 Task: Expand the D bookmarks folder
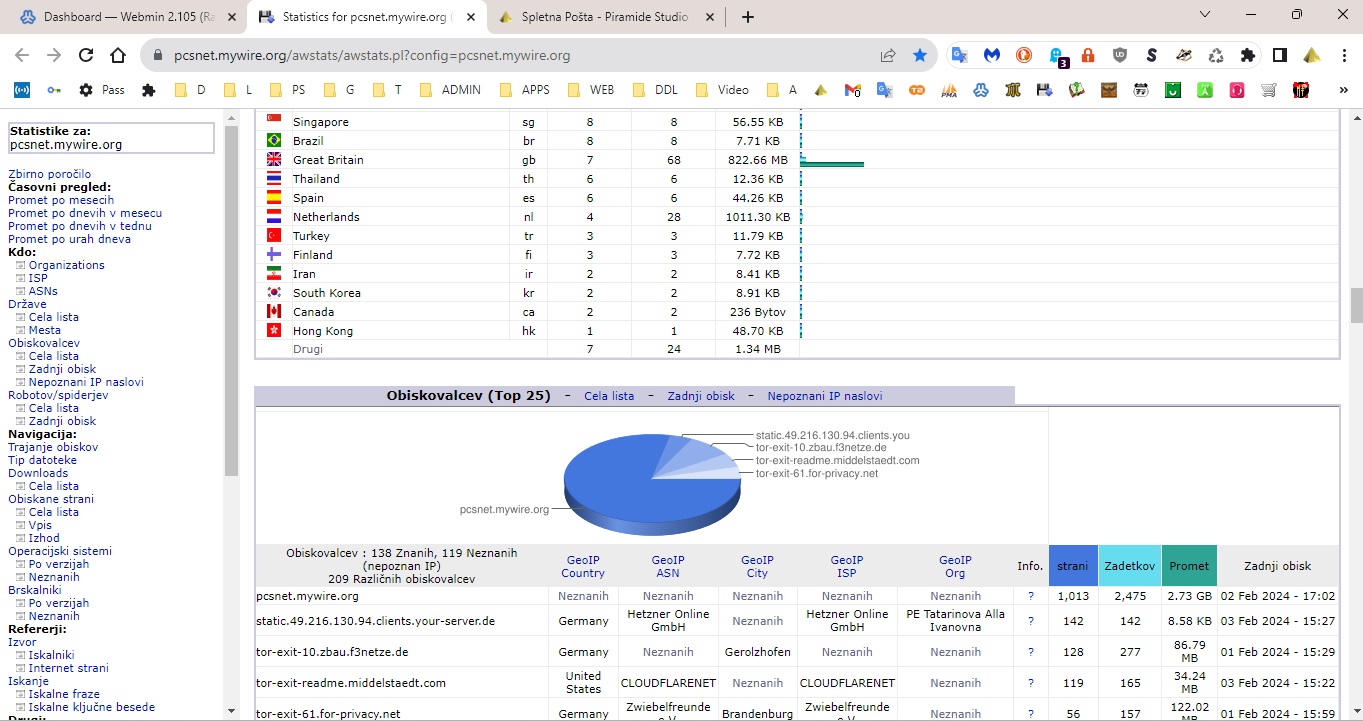click(x=190, y=90)
